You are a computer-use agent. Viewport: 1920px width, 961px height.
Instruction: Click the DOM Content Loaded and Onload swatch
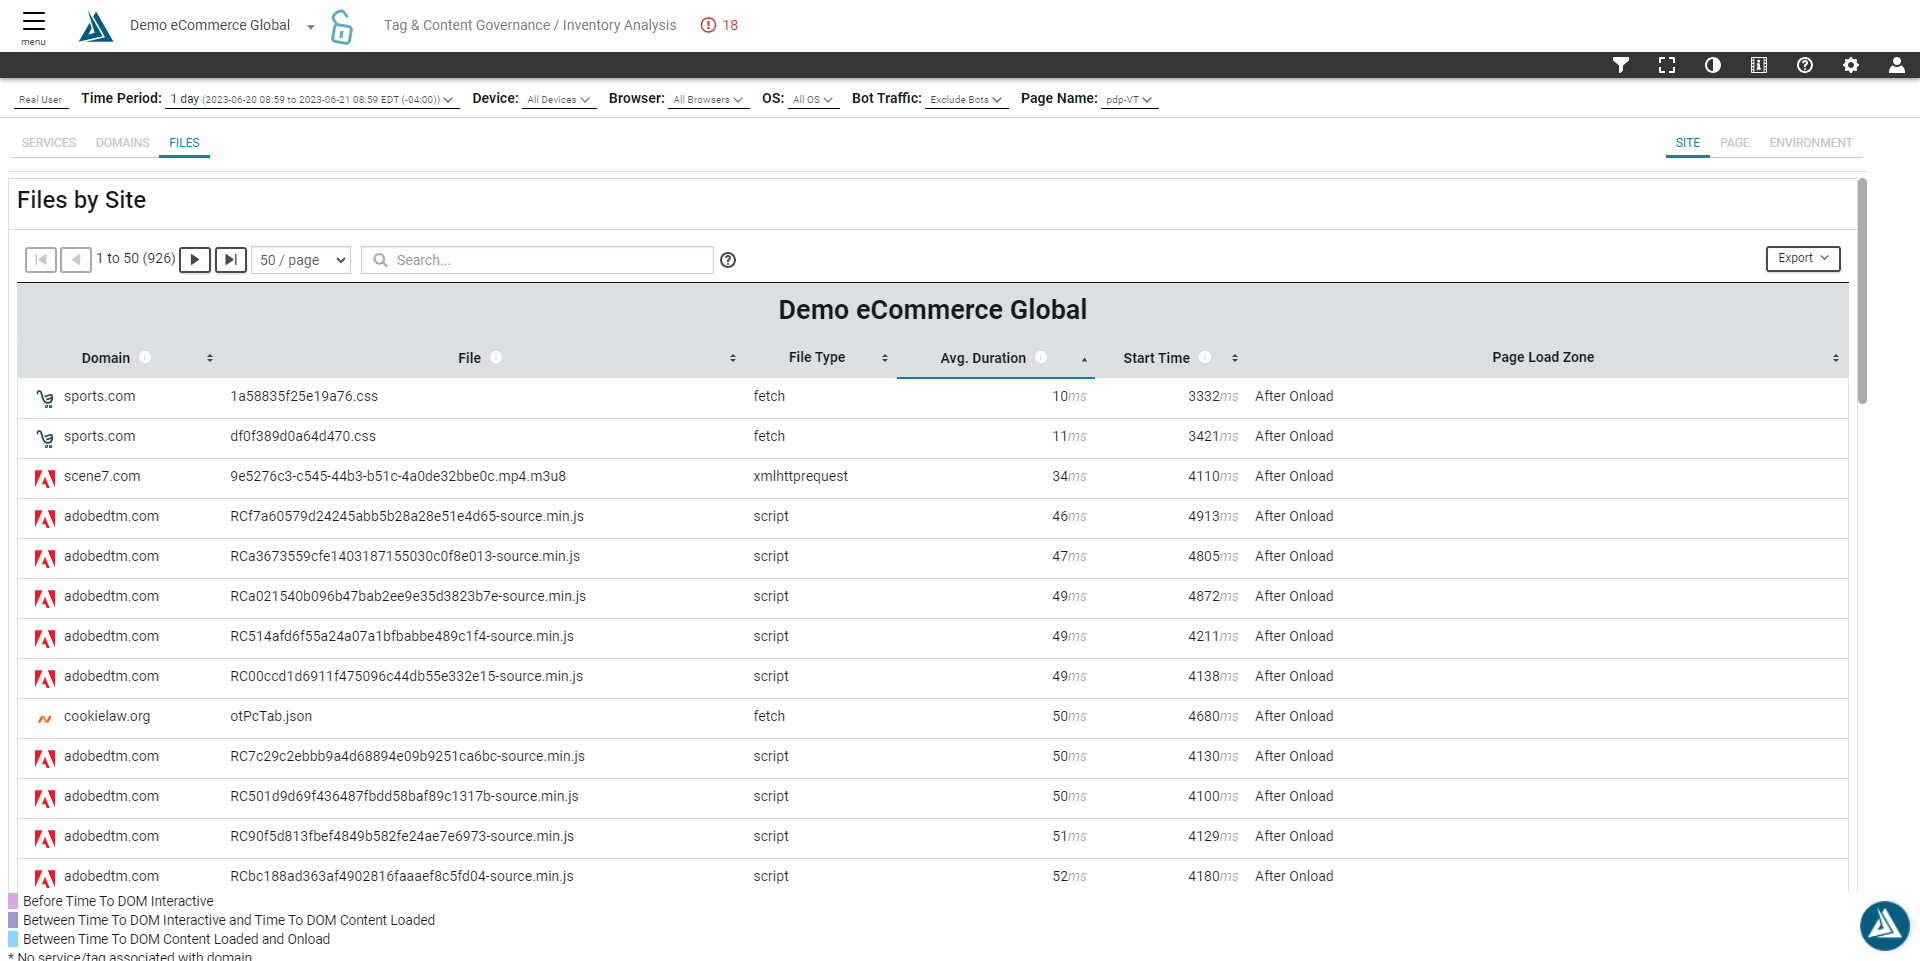(13, 939)
